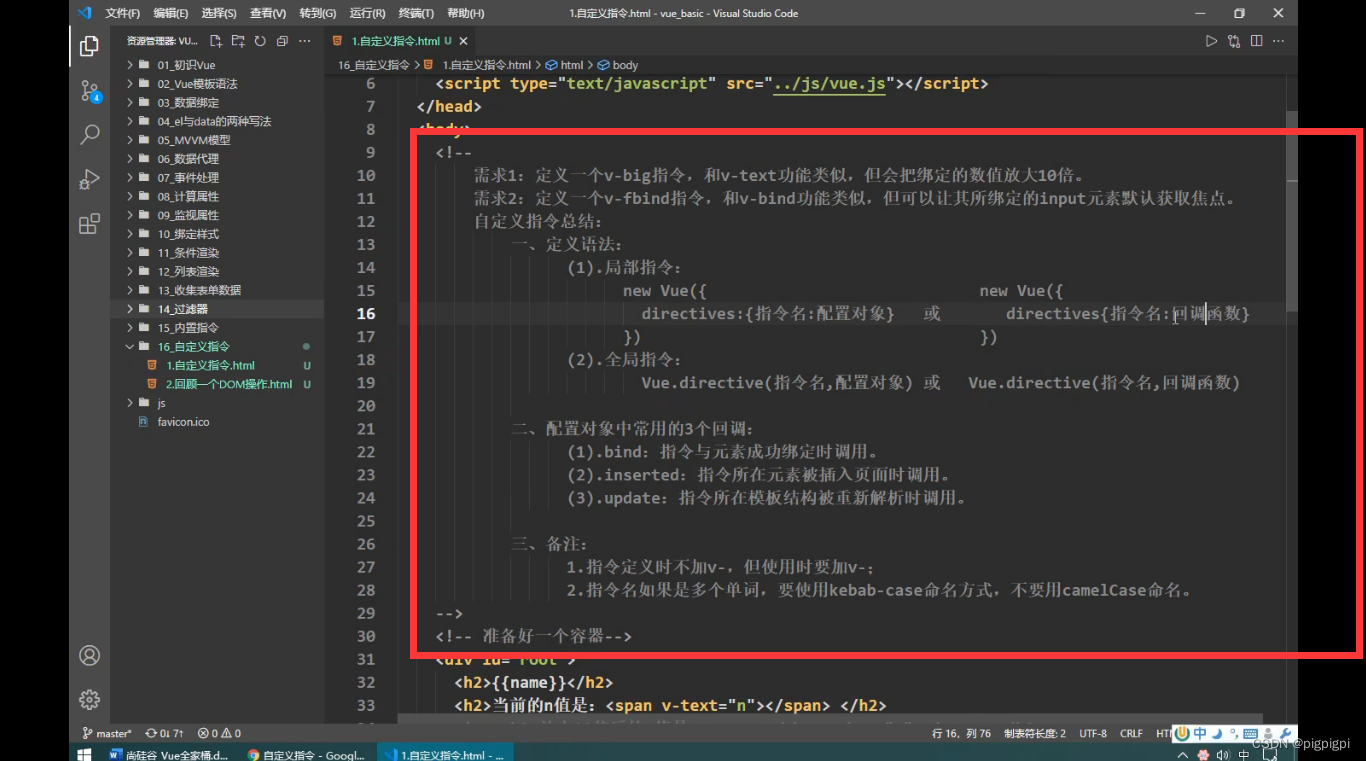Expand the 04_el与data的两种写法 folder
Viewport: 1366px width, 761px height.
[217, 121]
